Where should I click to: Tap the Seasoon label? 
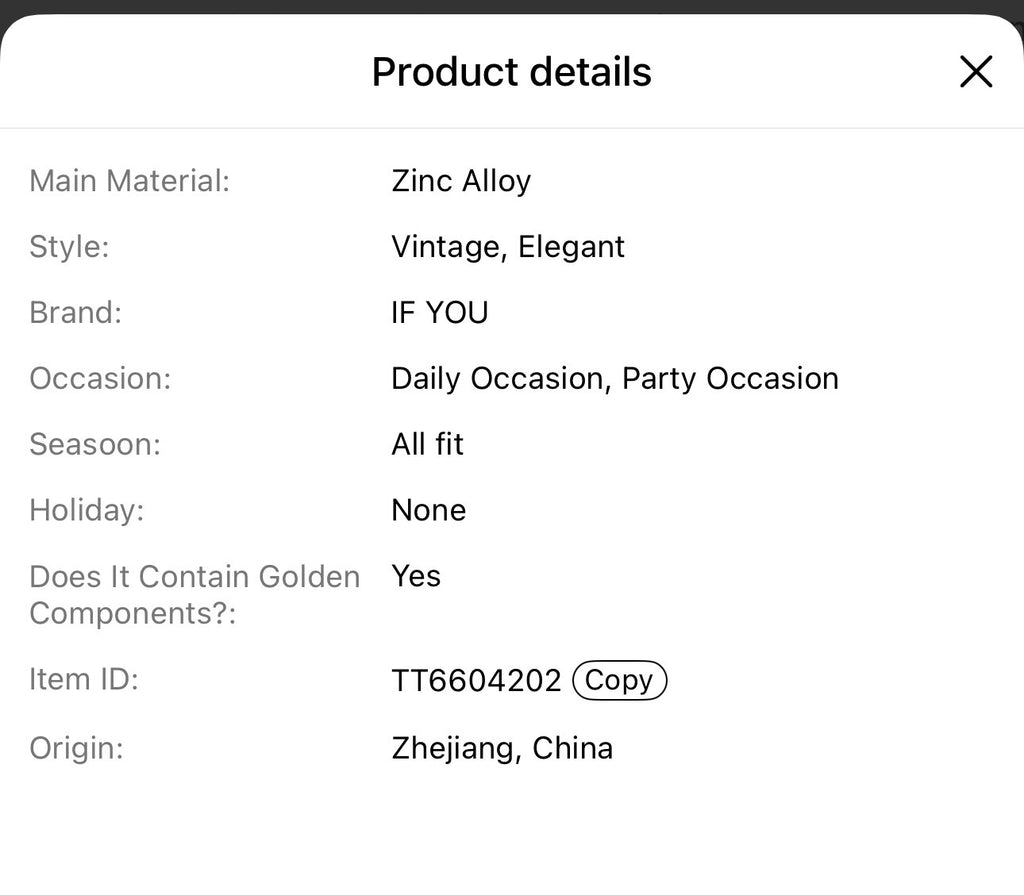(x=95, y=444)
